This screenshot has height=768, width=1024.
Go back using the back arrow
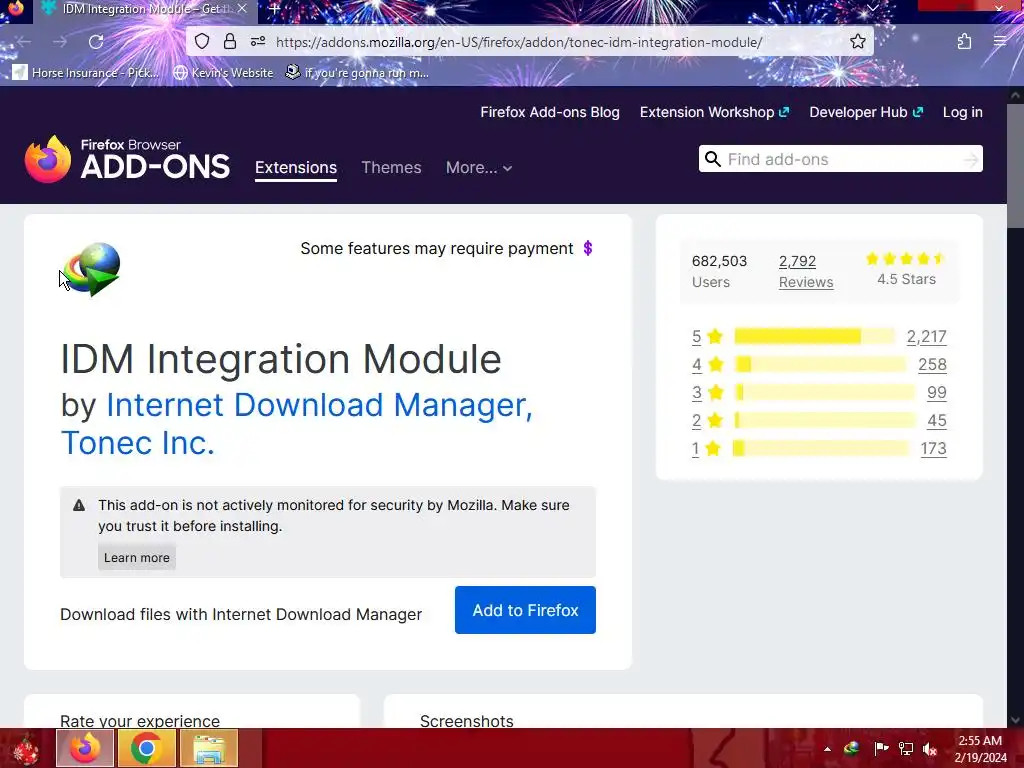click(x=24, y=42)
